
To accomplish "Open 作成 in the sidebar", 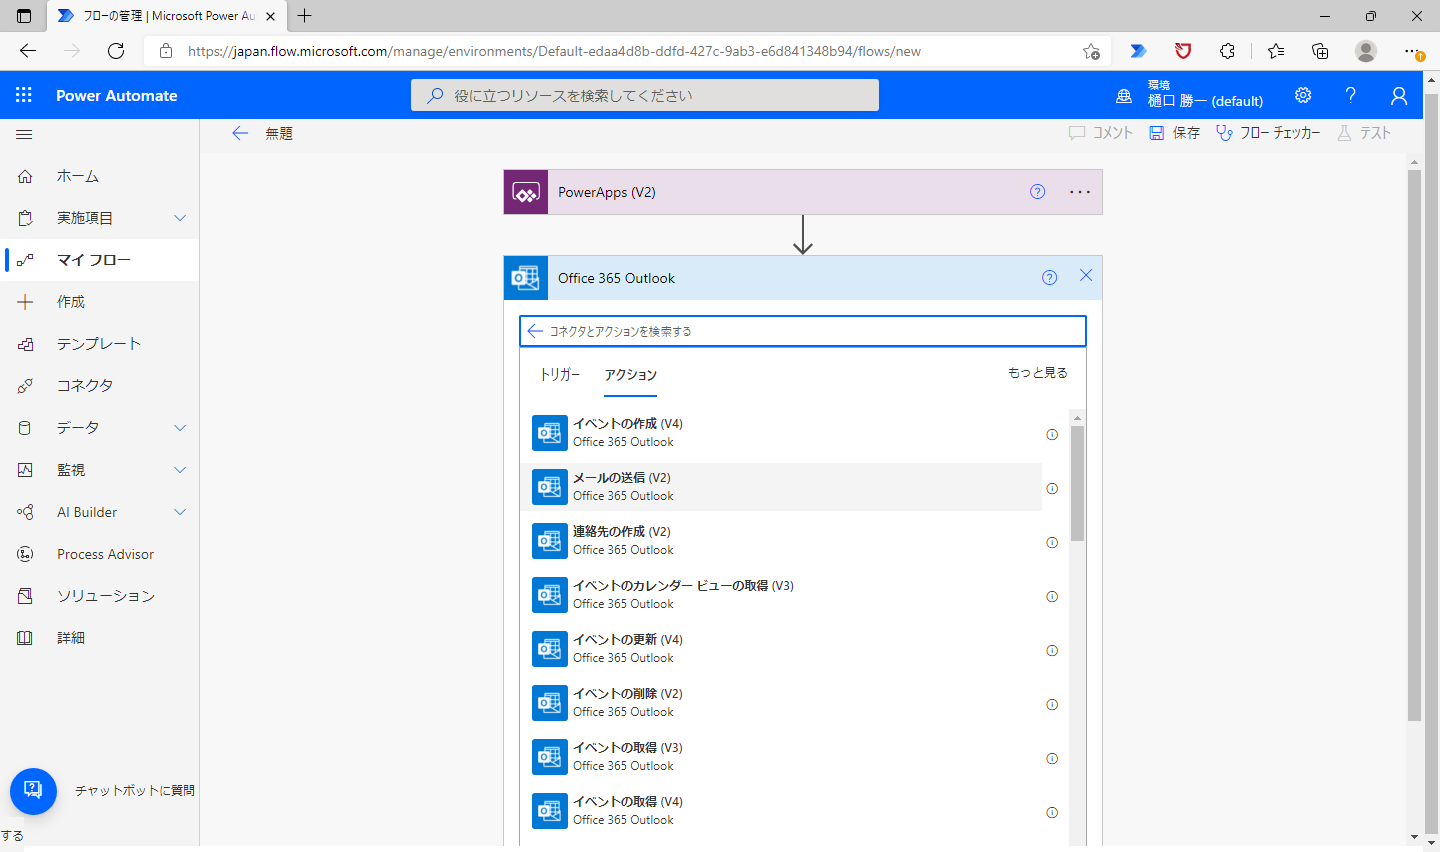I will tap(100, 302).
